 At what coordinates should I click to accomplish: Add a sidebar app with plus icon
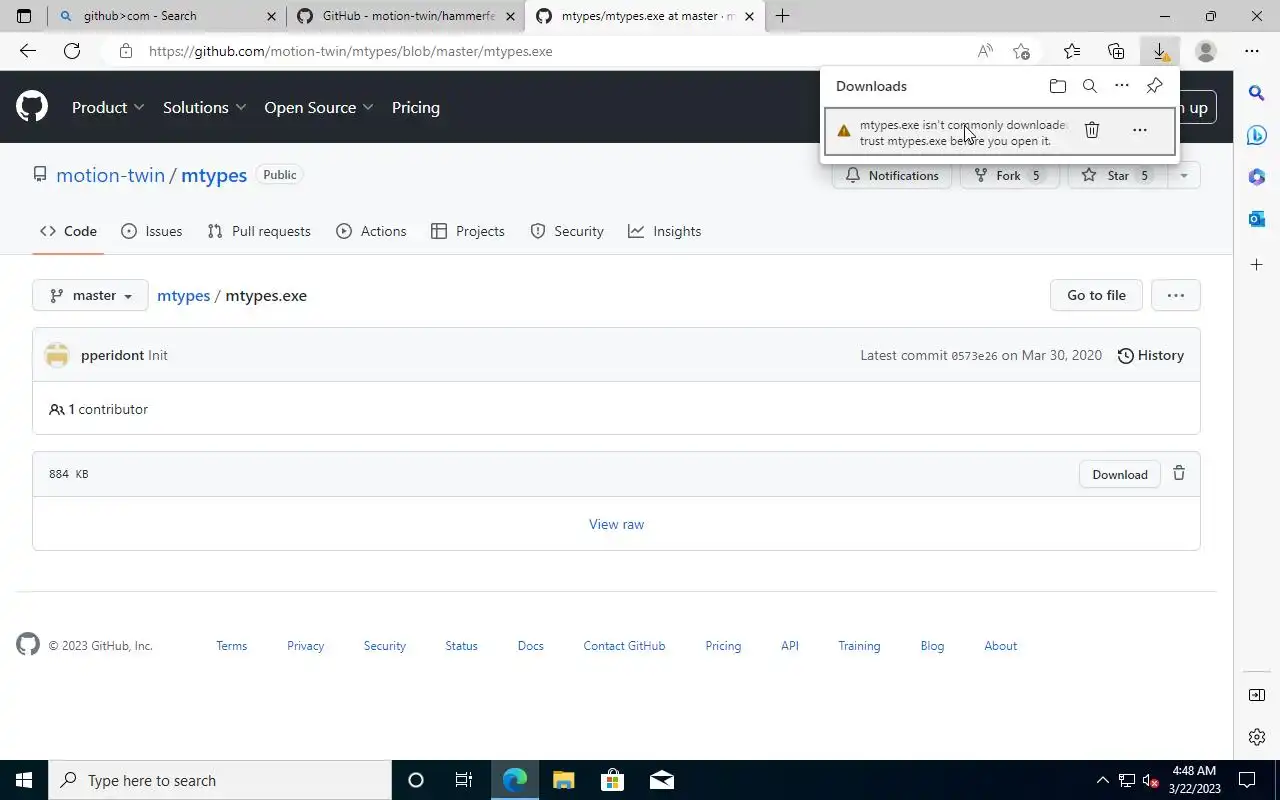1257,264
